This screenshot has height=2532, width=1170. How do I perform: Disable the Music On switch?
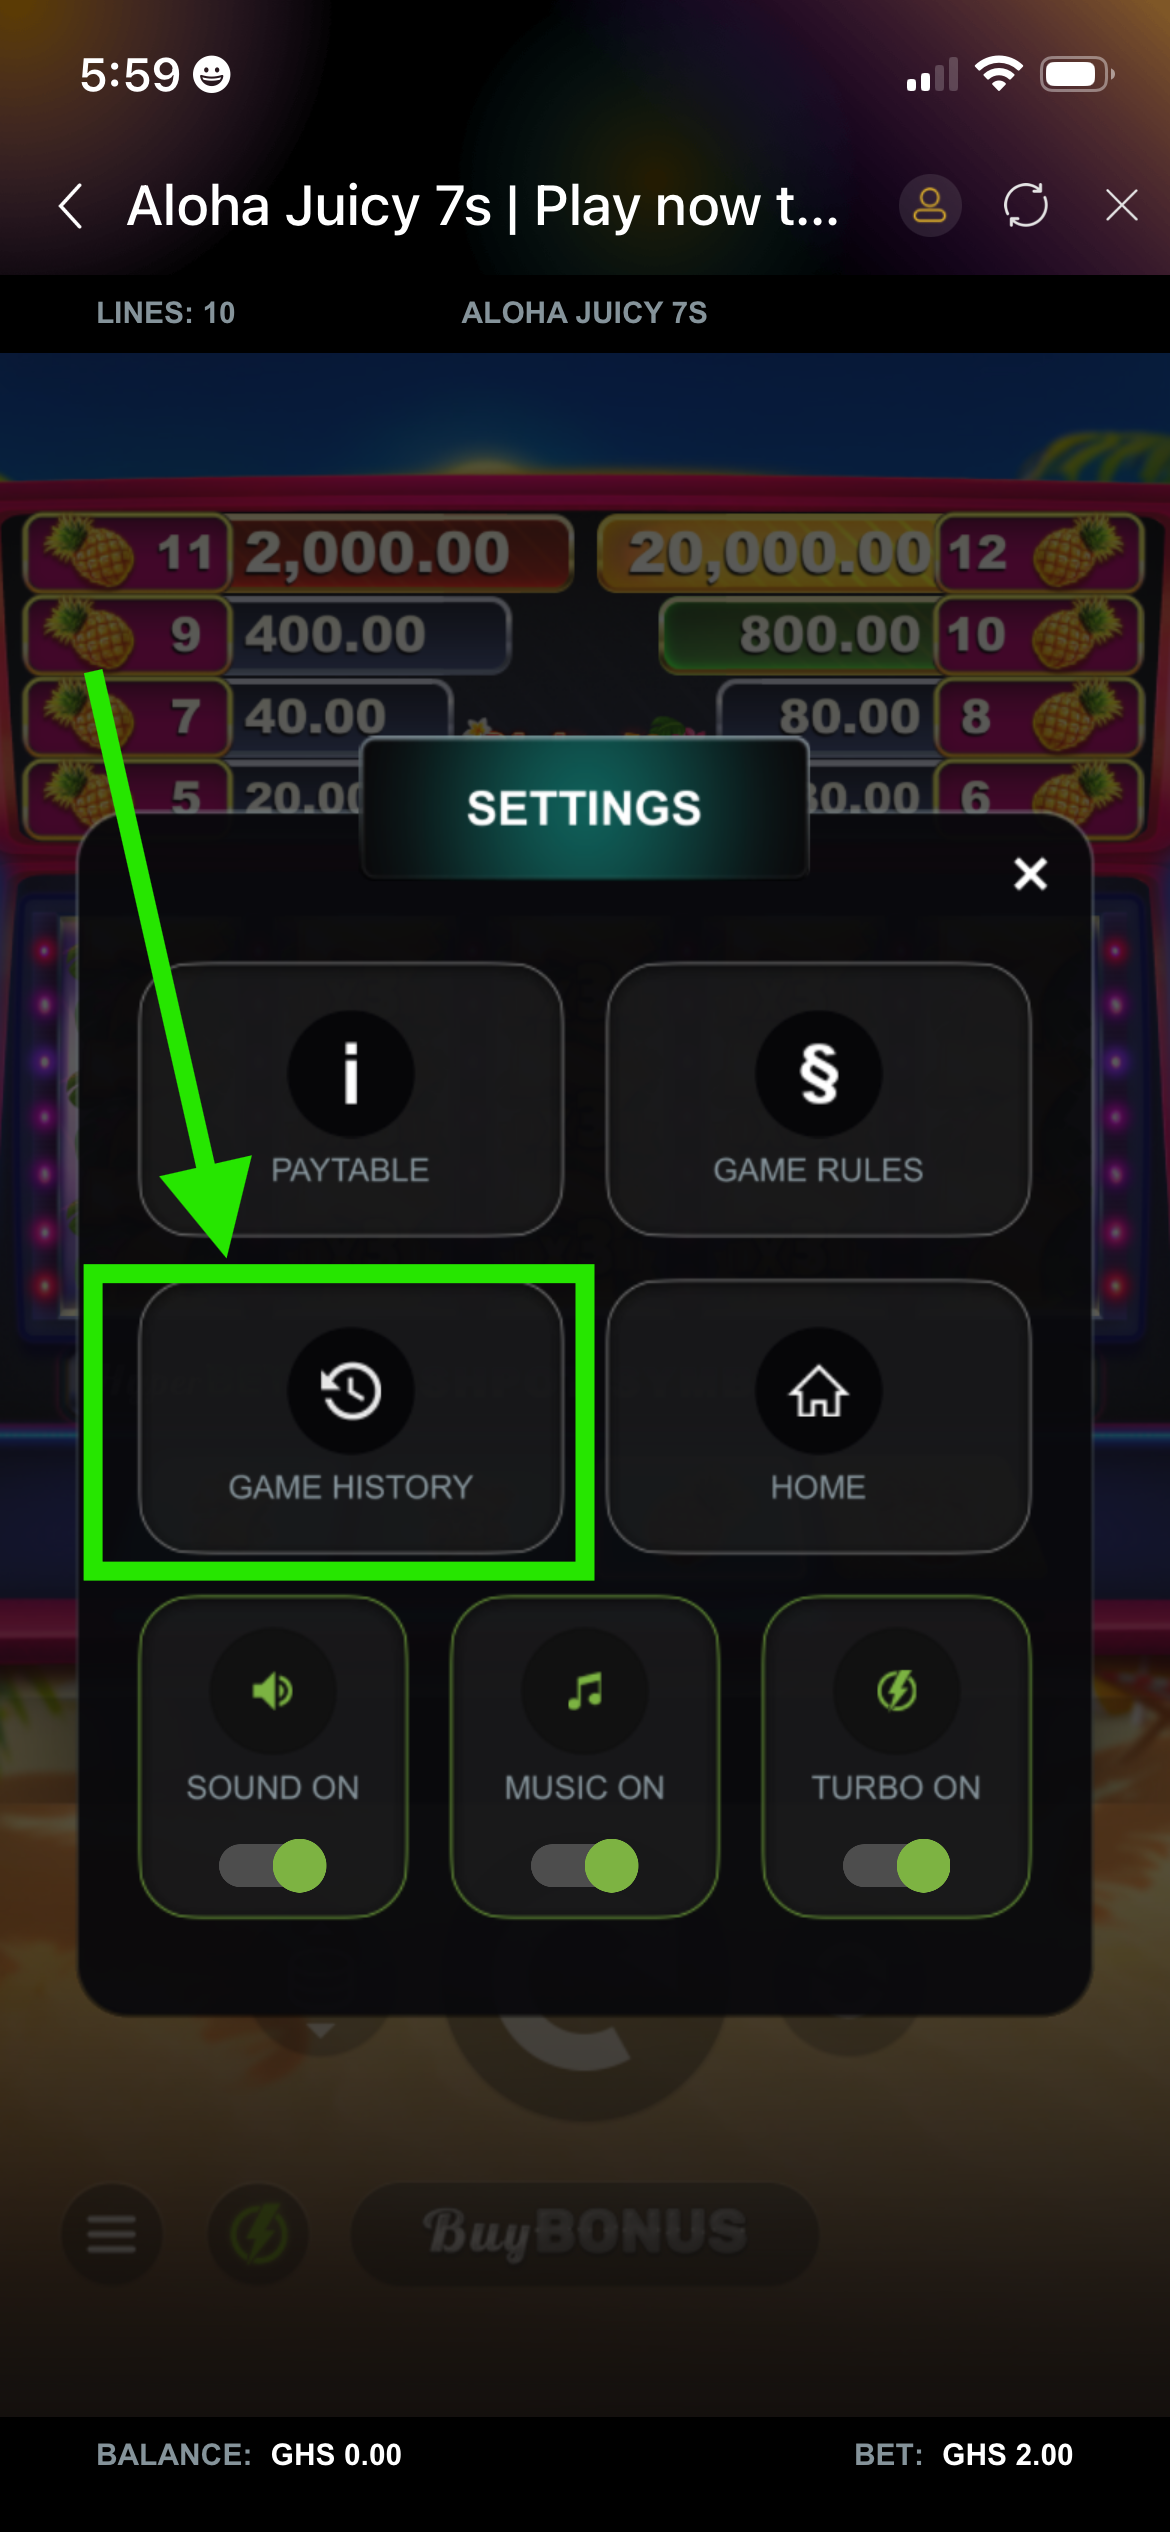pos(584,1865)
